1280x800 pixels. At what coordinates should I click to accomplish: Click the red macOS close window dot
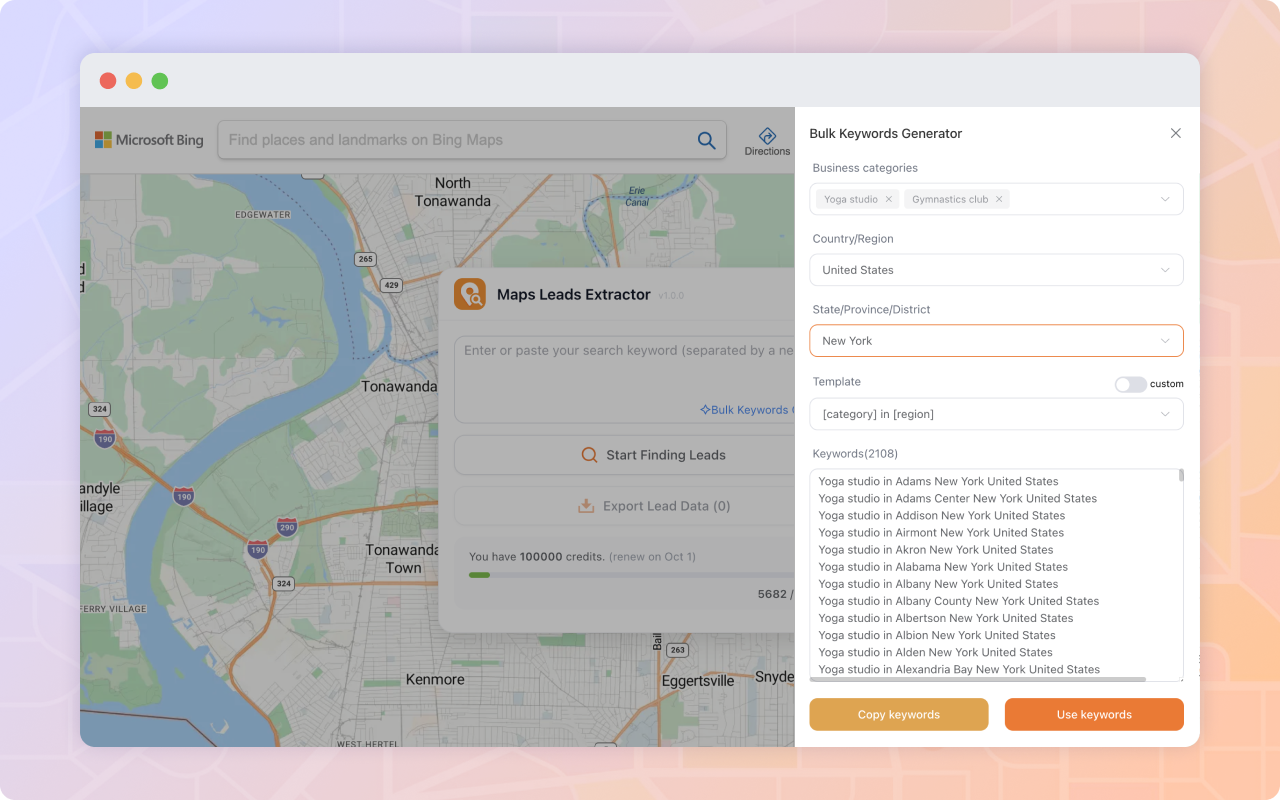point(108,81)
